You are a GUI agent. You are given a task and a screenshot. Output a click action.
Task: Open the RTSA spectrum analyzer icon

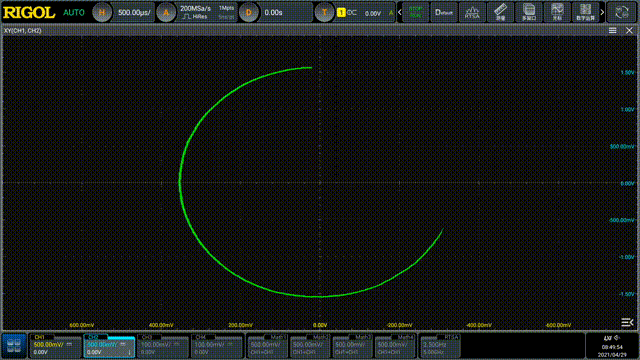pyautogui.click(x=472, y=12)
